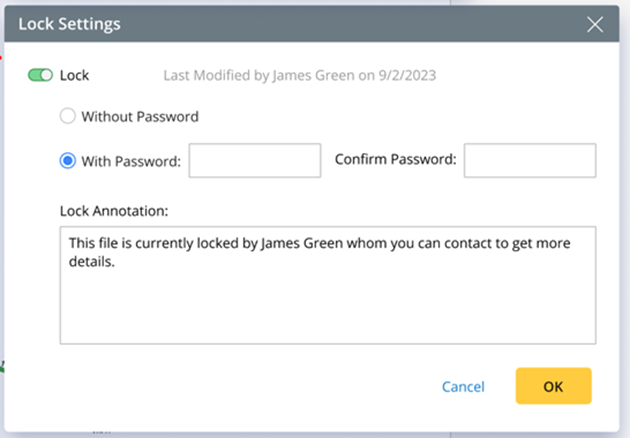Close the Lock Settings dialog with X
This screenshot has height=438, width=630.
tap(594, 24)
